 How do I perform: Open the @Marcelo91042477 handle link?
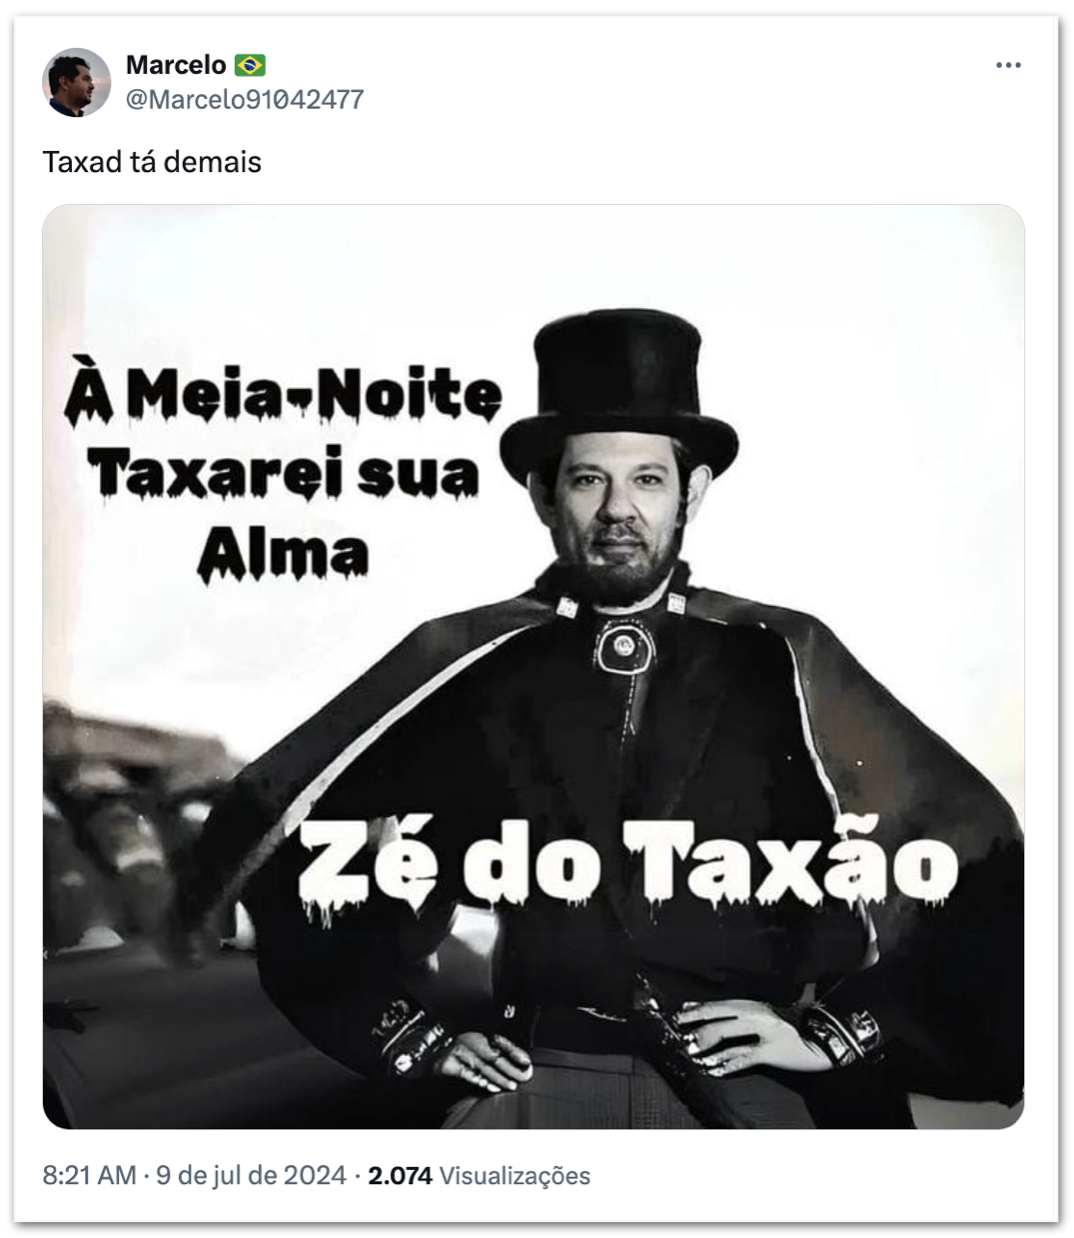245,99
